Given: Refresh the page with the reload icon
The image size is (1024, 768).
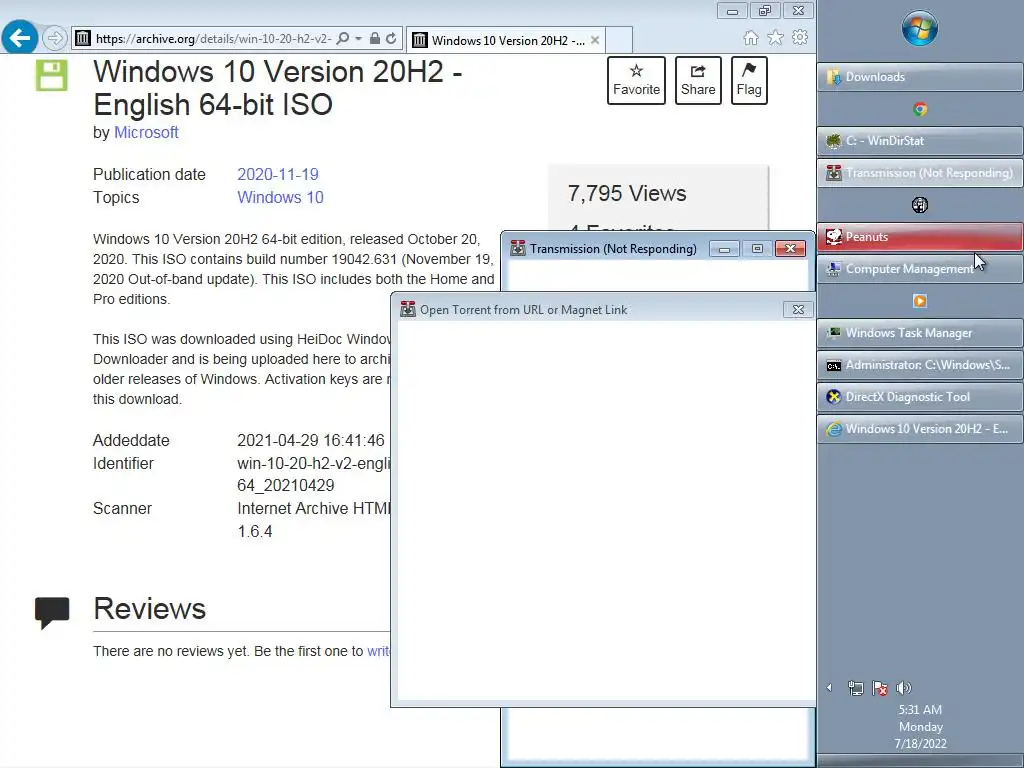Looking at the screenshot, I should click(391, 39).
